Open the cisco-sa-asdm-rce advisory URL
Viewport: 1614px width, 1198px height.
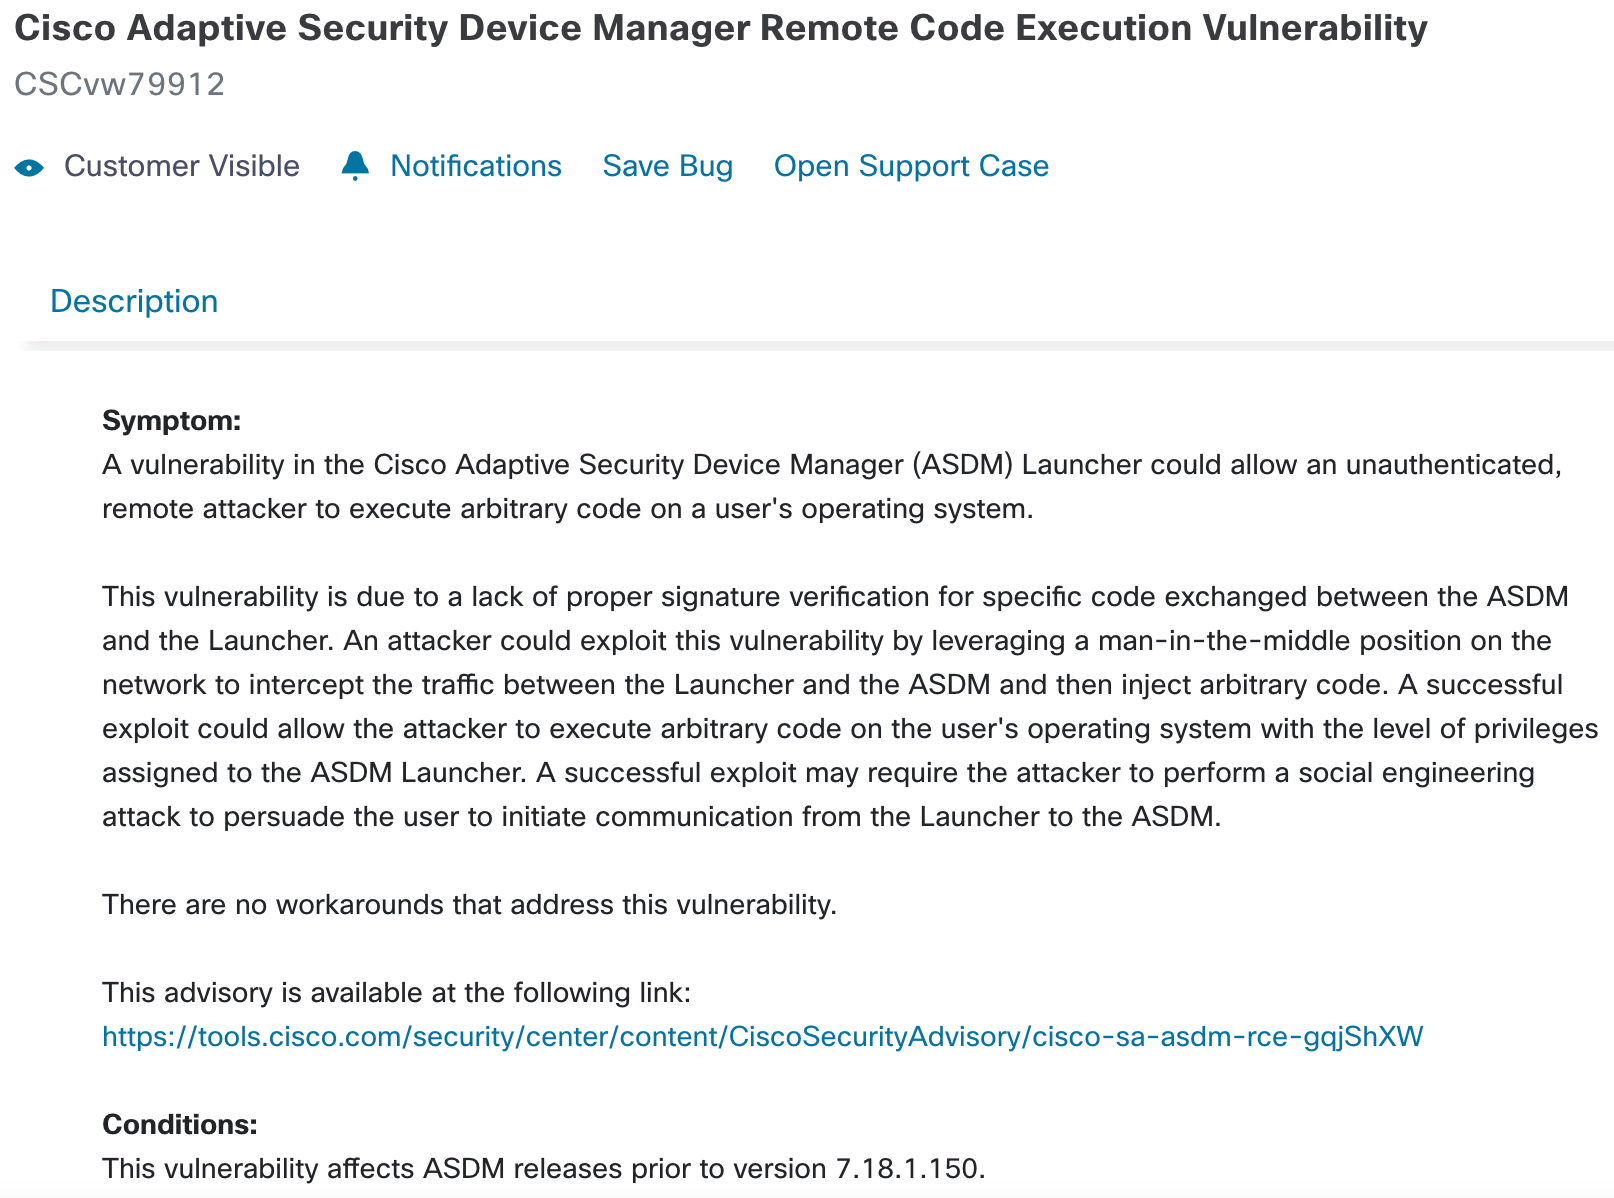tap(762, 1036)
